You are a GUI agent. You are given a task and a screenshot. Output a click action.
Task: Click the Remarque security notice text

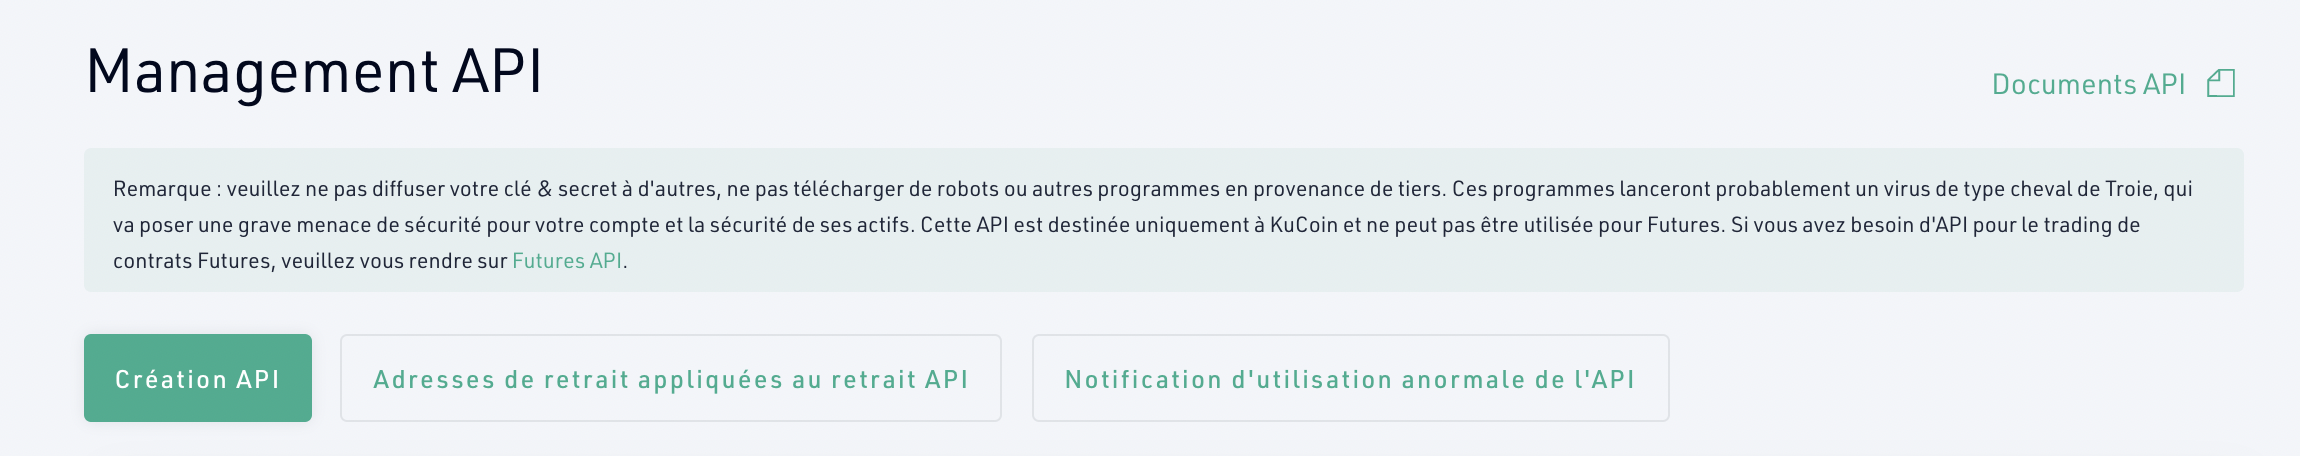pyautogui.click(x=1153, y=225)
